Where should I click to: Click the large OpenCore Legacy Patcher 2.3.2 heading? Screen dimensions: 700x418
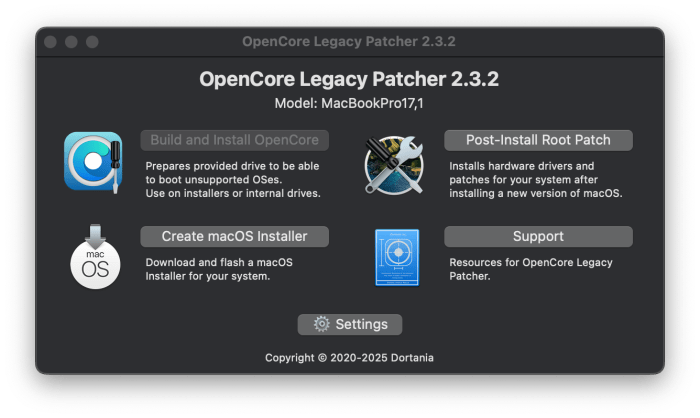349,79
